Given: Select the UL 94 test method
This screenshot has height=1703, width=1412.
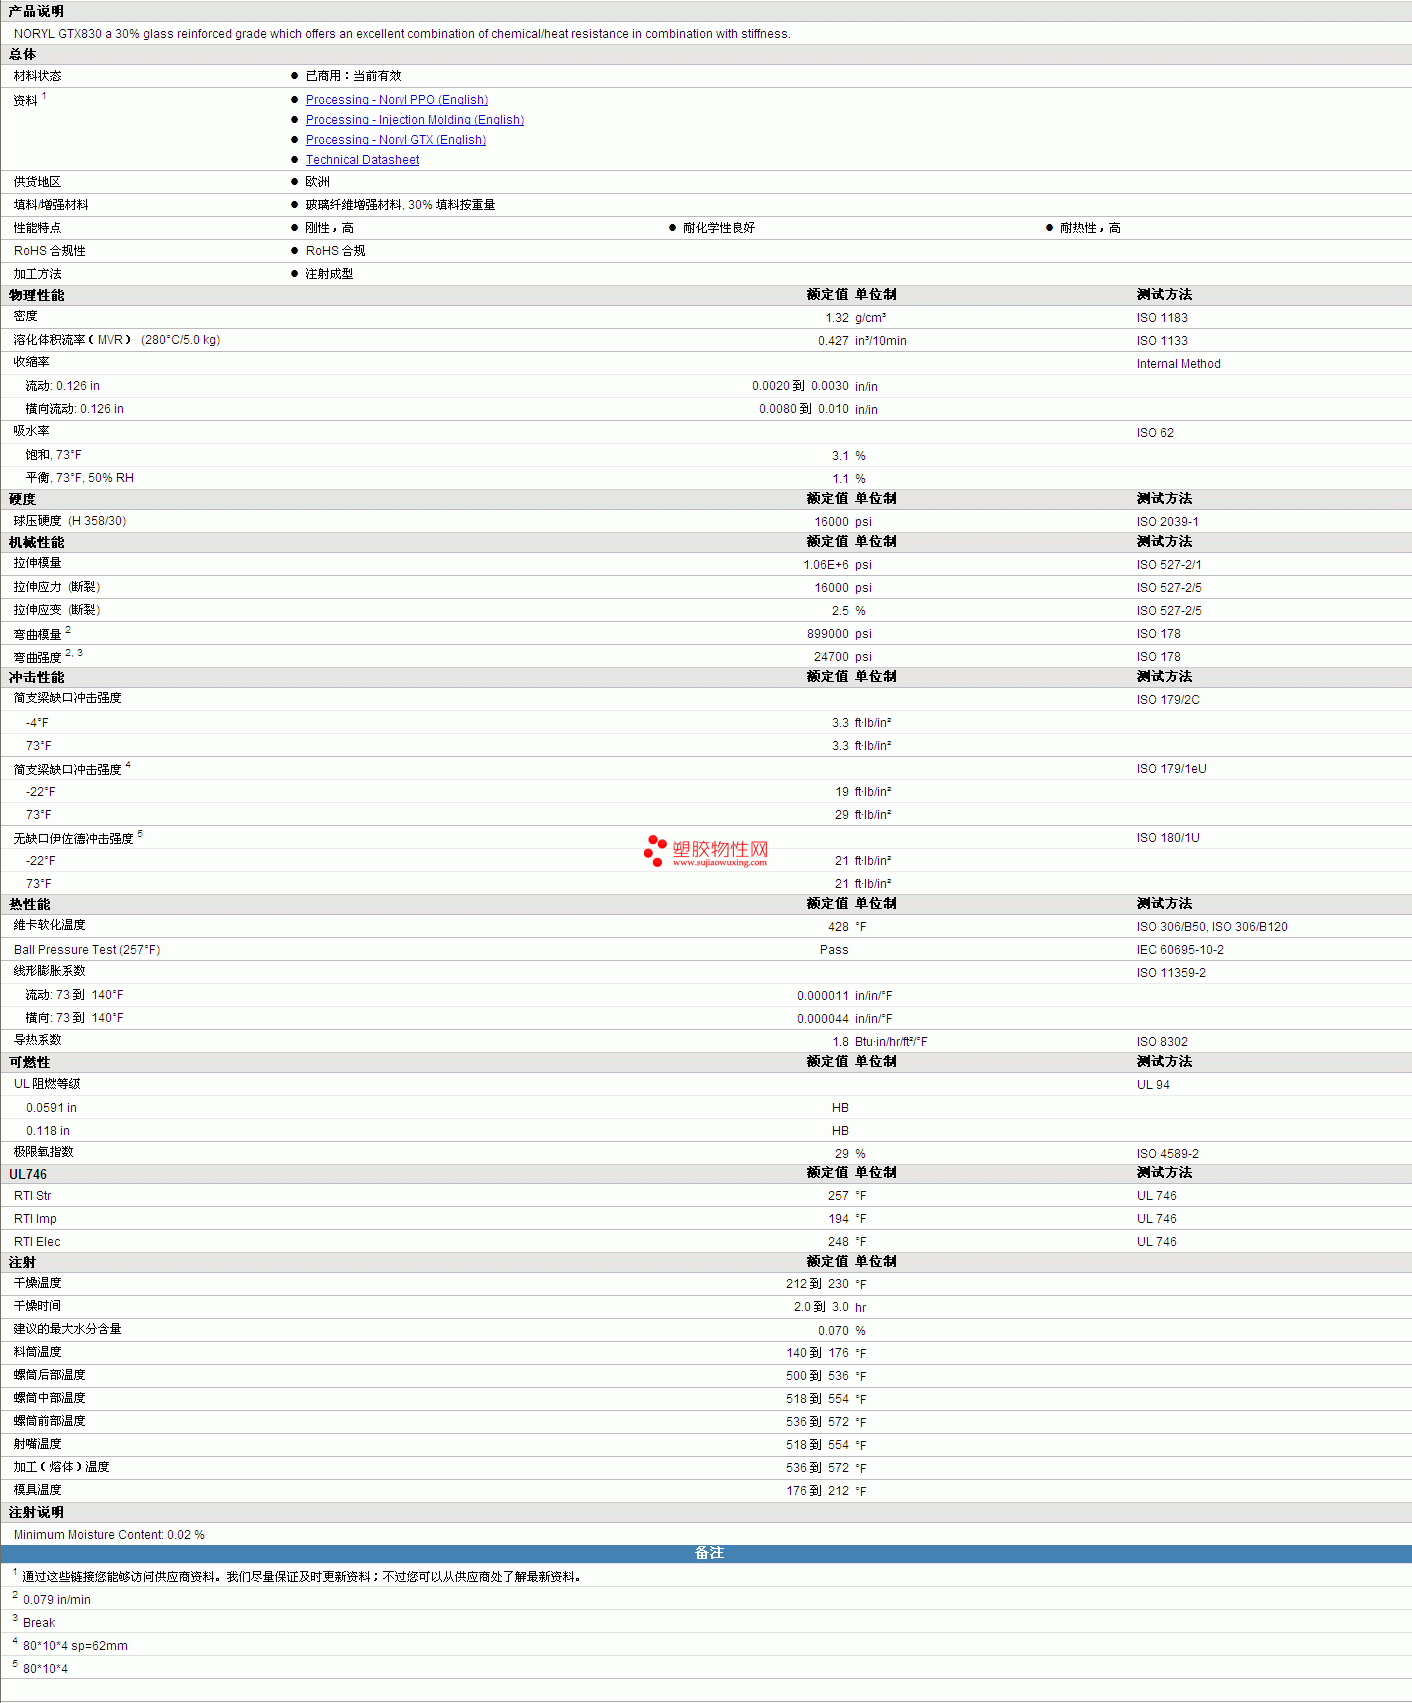Looking at the screenshot, I should (1153, 1085).
